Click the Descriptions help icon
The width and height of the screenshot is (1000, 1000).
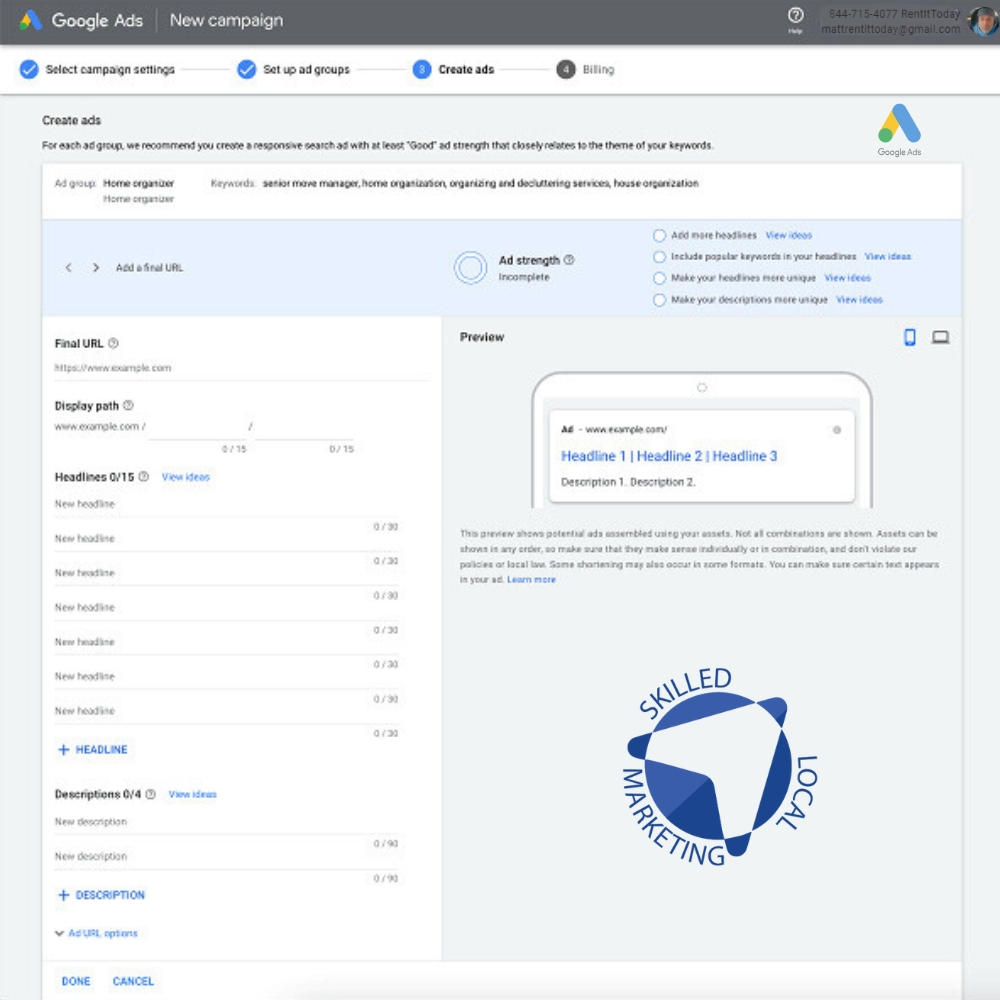click(x=151, y=794)
